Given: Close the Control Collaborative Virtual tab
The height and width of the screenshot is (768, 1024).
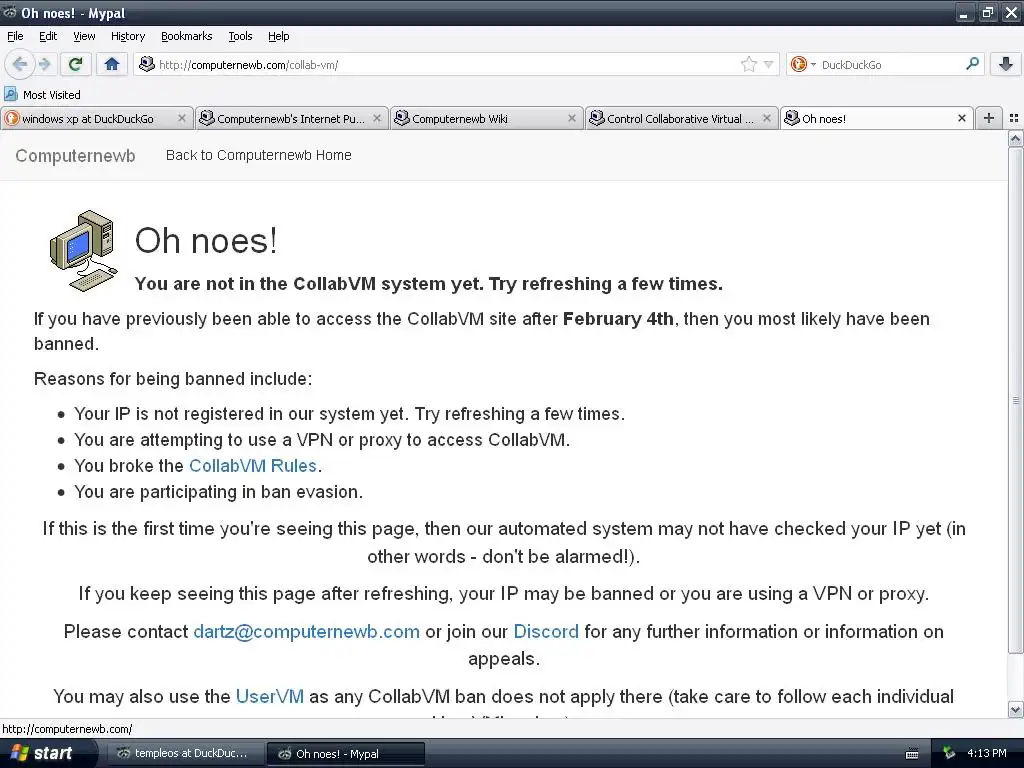Looking at the screenshot, I should (x=767, y=118).
